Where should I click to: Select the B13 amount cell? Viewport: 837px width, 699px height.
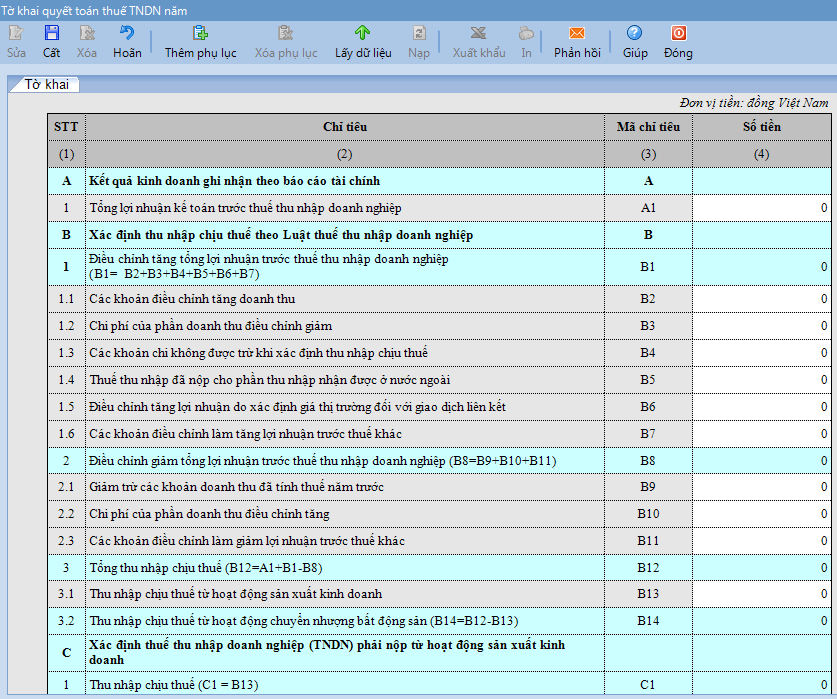tap(762, 594)
